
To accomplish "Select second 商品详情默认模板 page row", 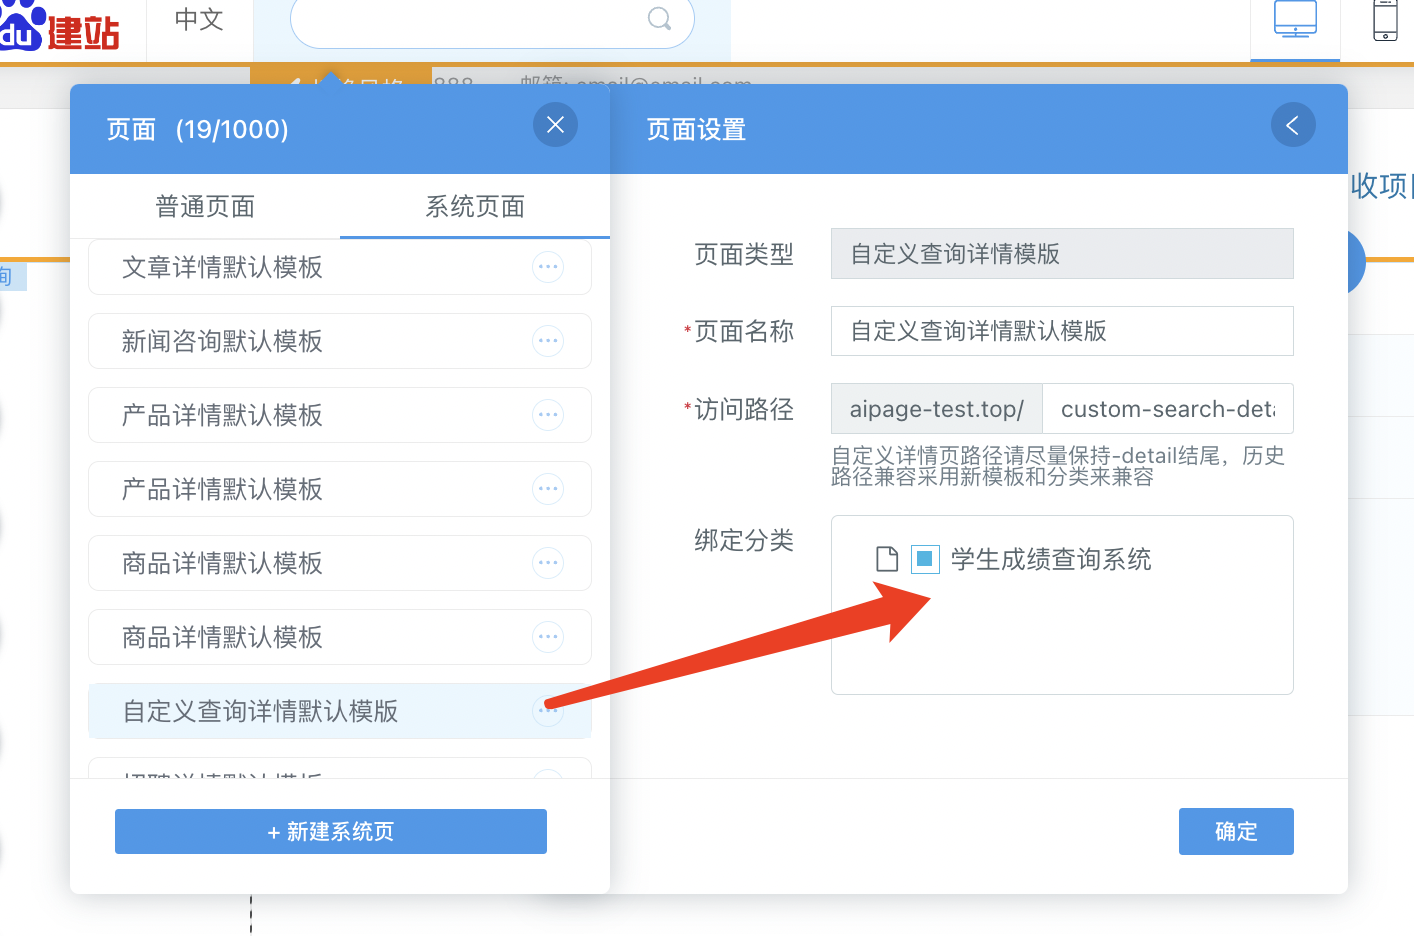I will pos(340,637).
